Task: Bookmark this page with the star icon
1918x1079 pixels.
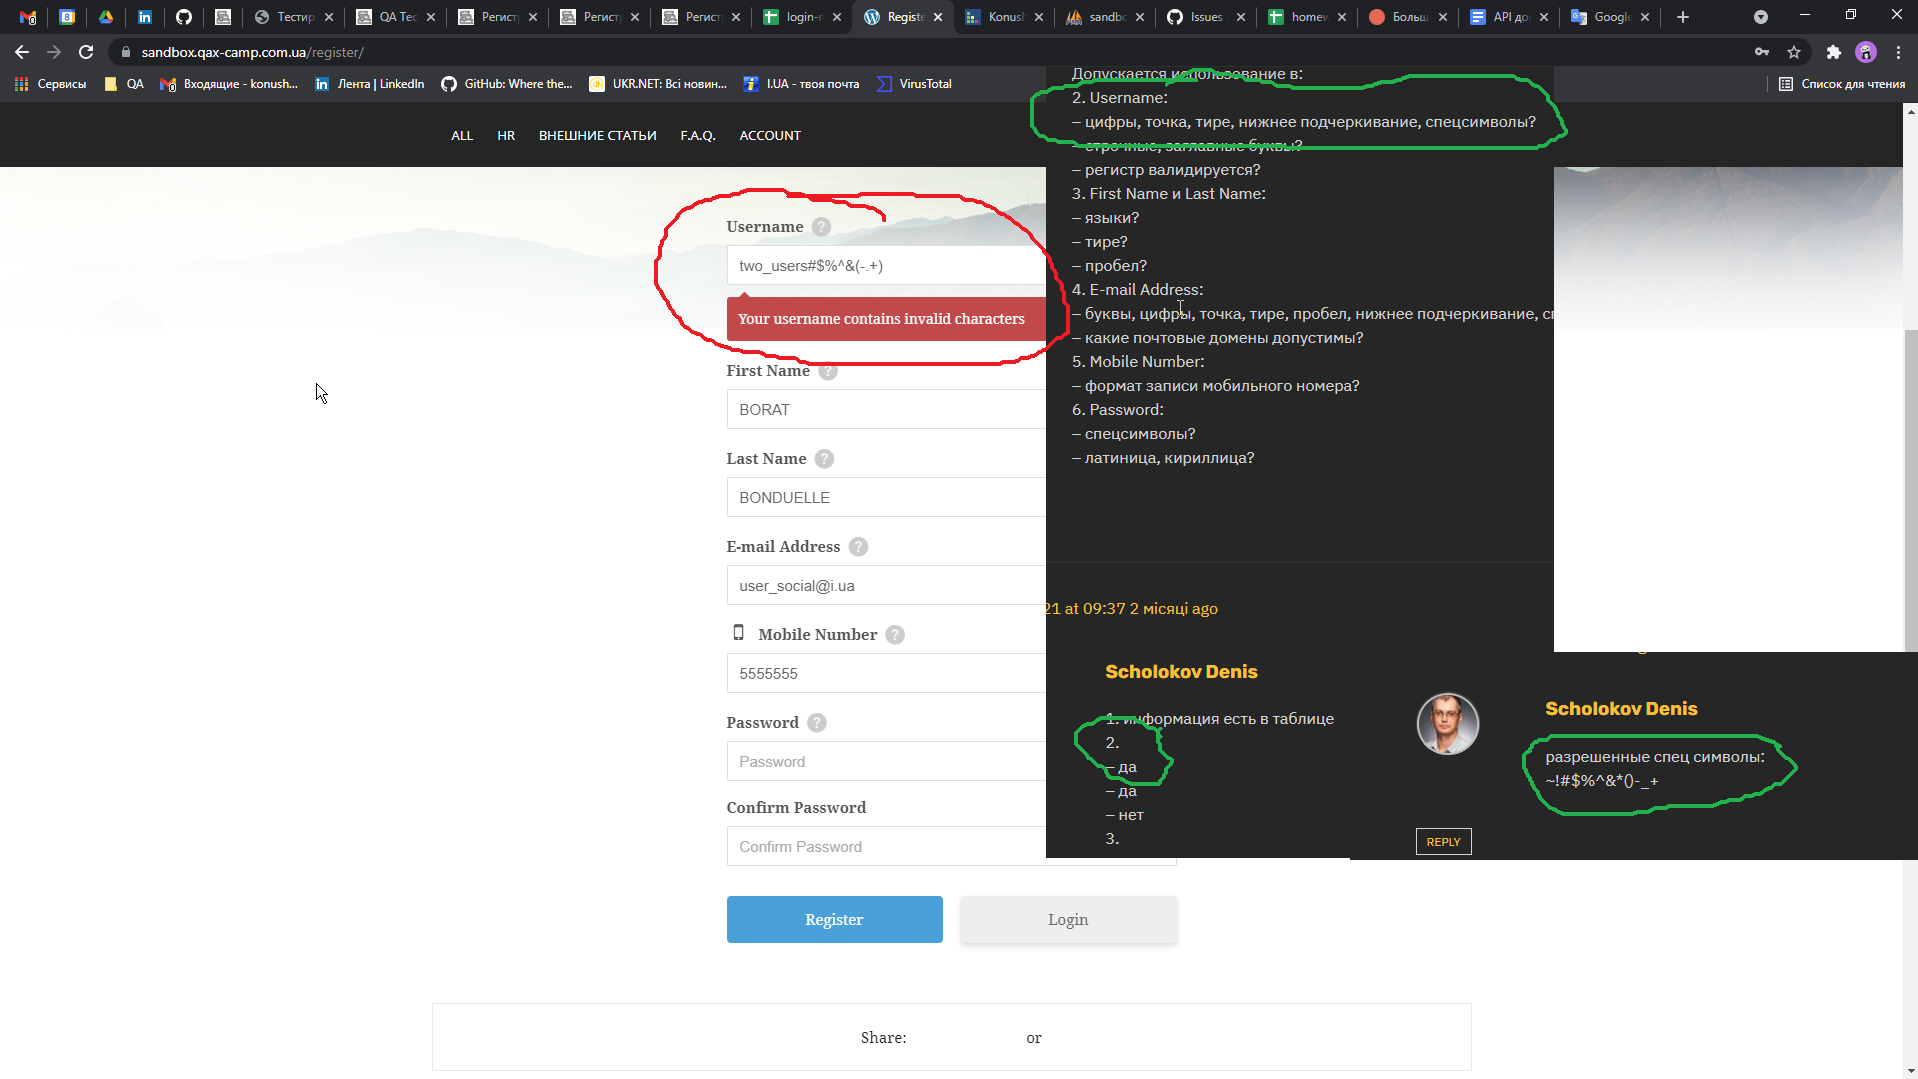Action: point(1794,52)
